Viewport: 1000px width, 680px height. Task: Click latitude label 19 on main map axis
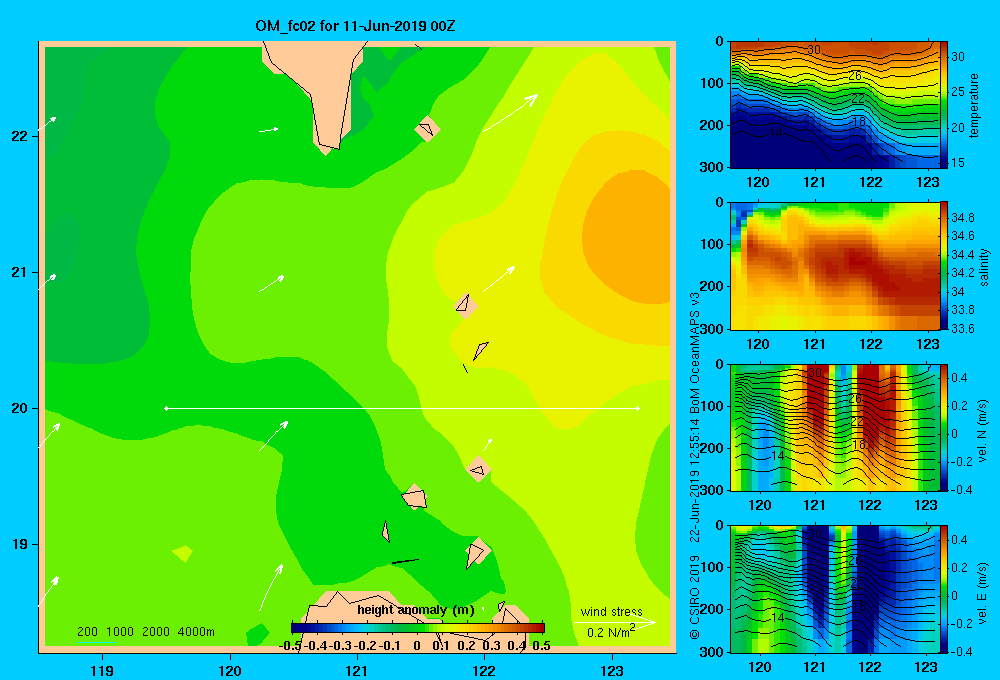[19, 544]
